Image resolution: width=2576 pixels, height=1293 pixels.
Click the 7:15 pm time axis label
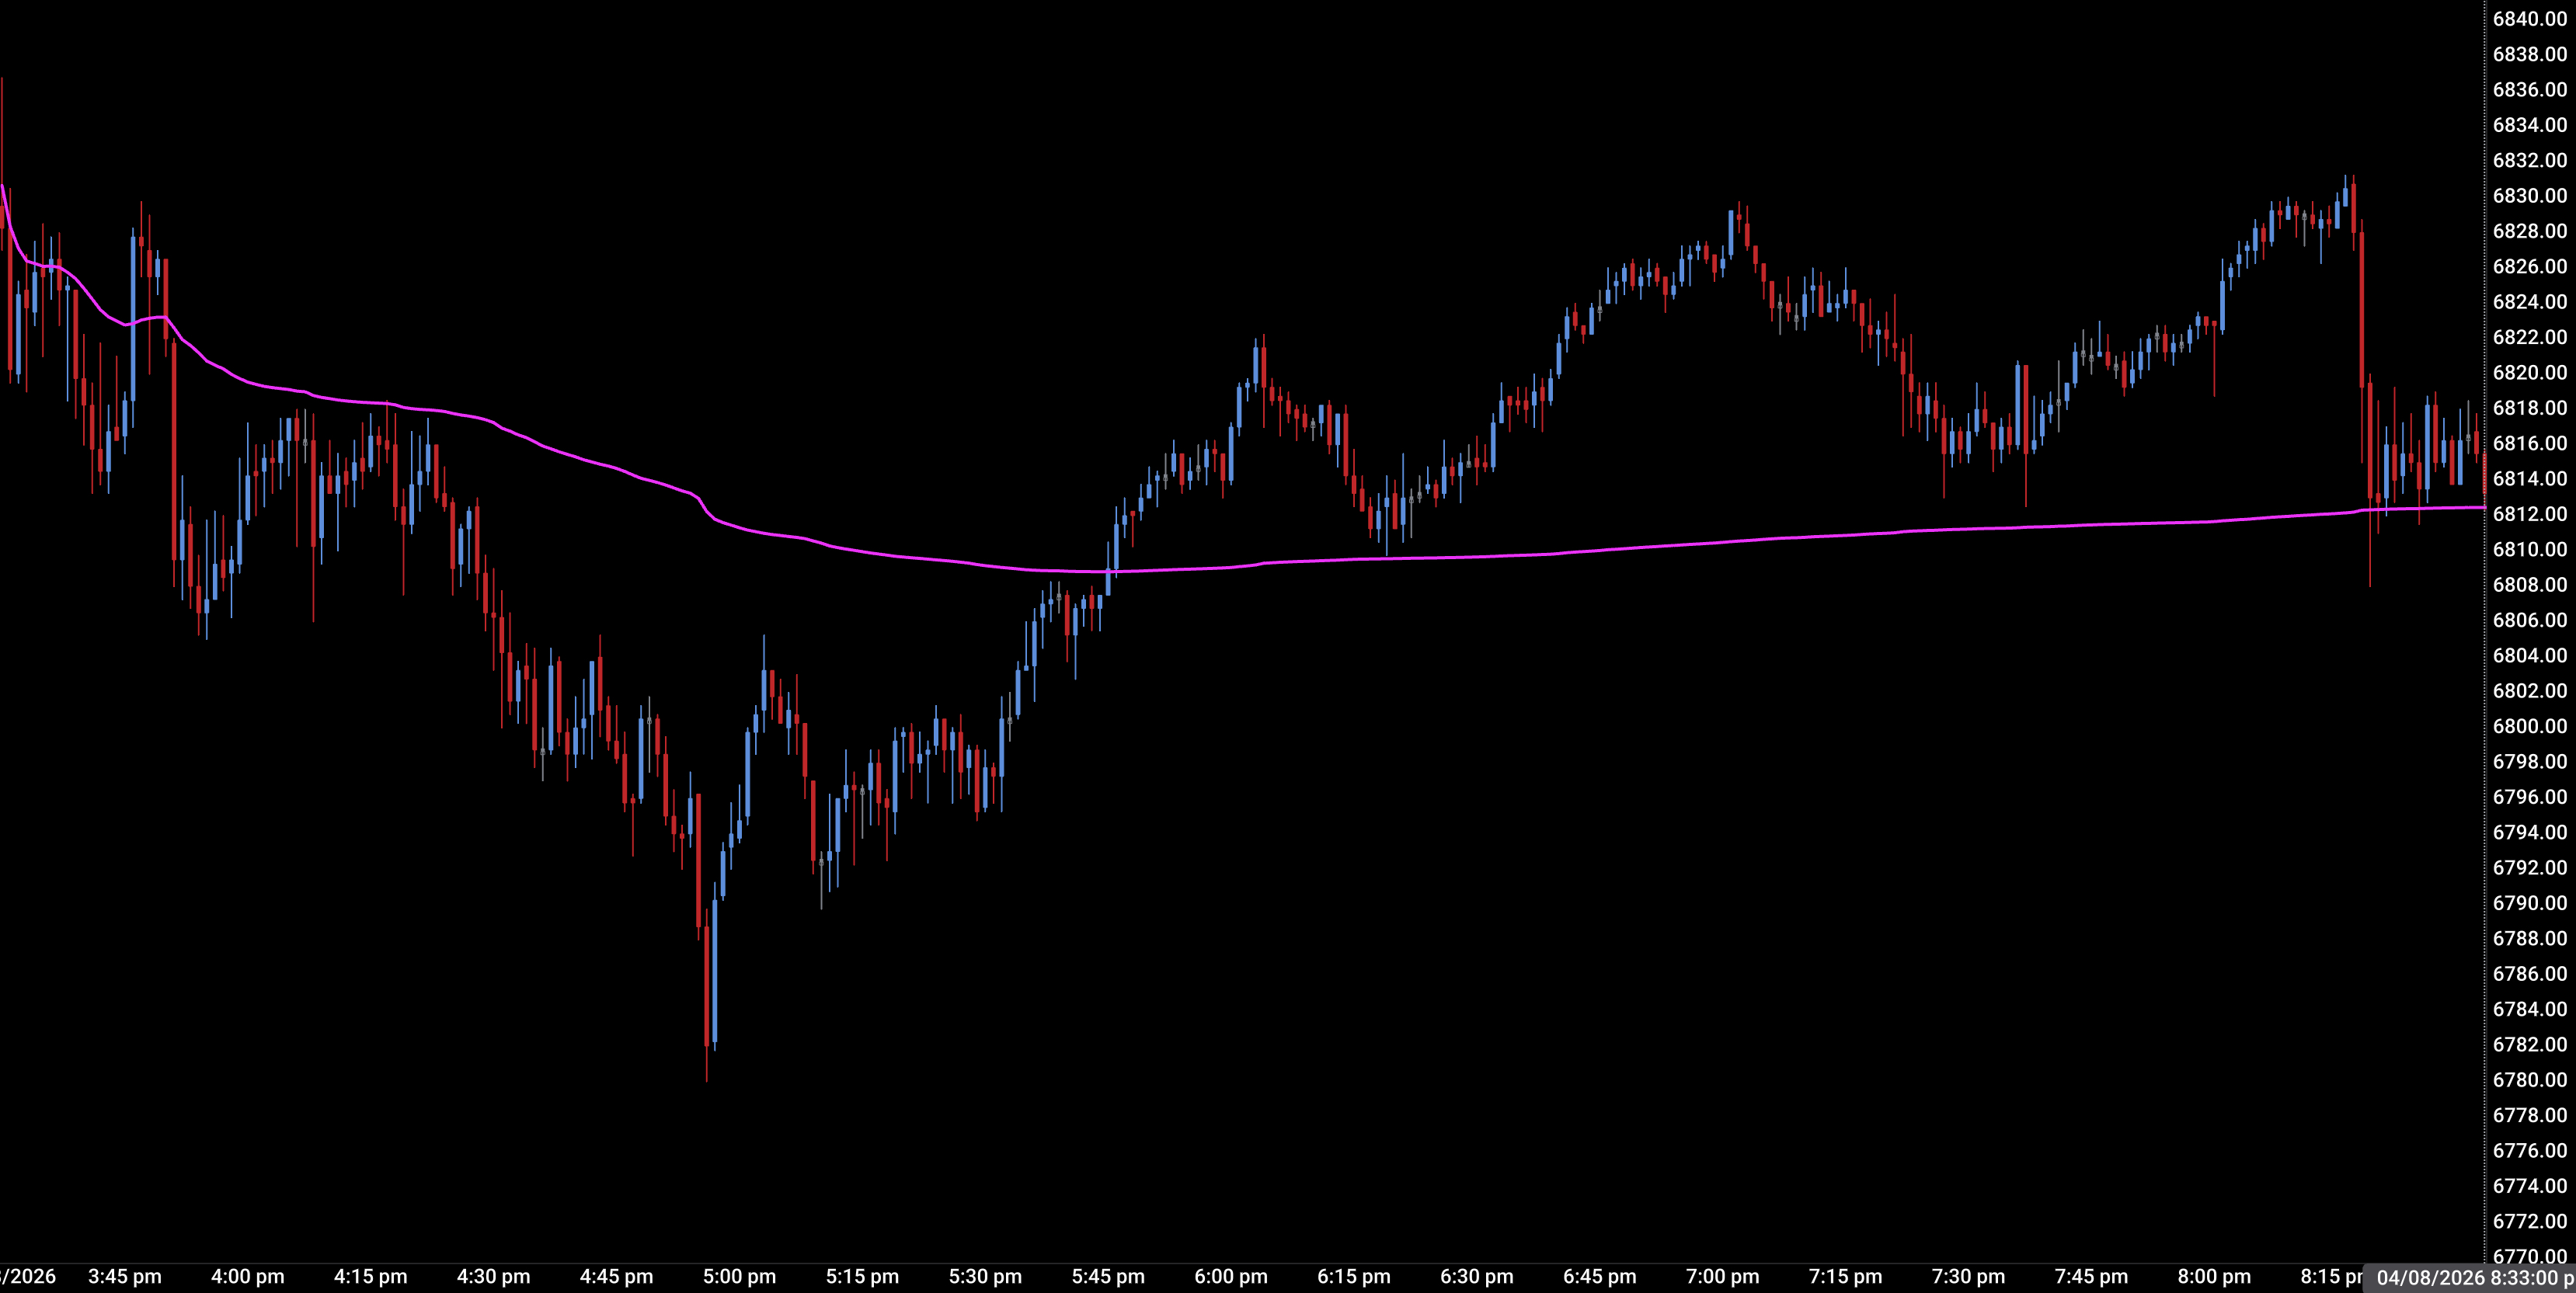[1846, 1277]
